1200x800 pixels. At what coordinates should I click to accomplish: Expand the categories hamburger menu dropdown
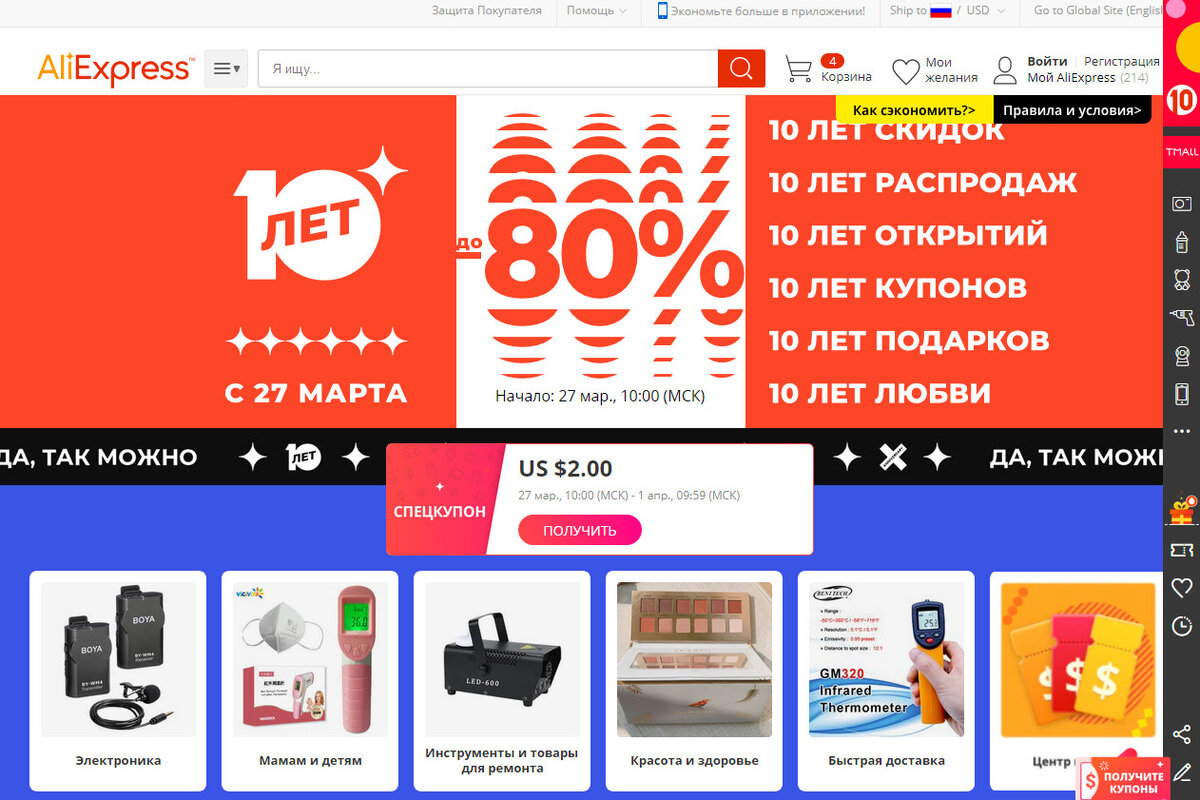tap(226, 69)
